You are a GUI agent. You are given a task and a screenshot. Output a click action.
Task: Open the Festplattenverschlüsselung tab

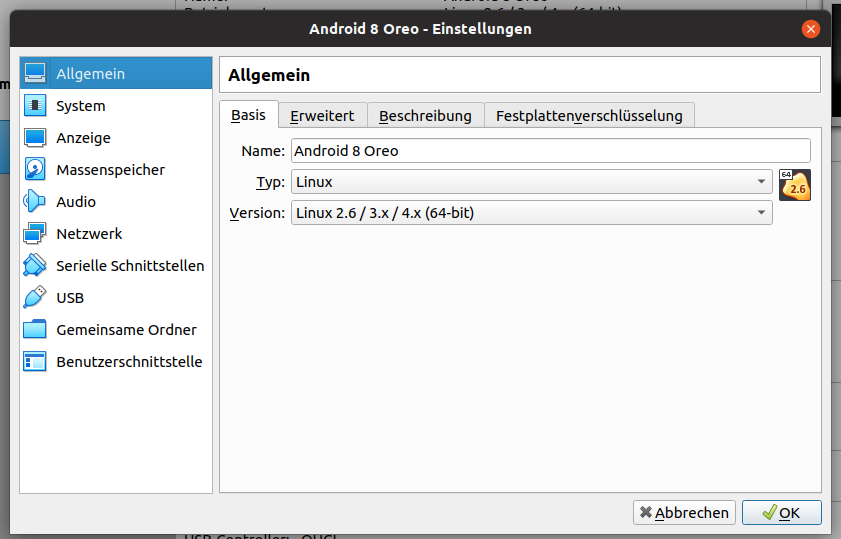click(589, 115)
